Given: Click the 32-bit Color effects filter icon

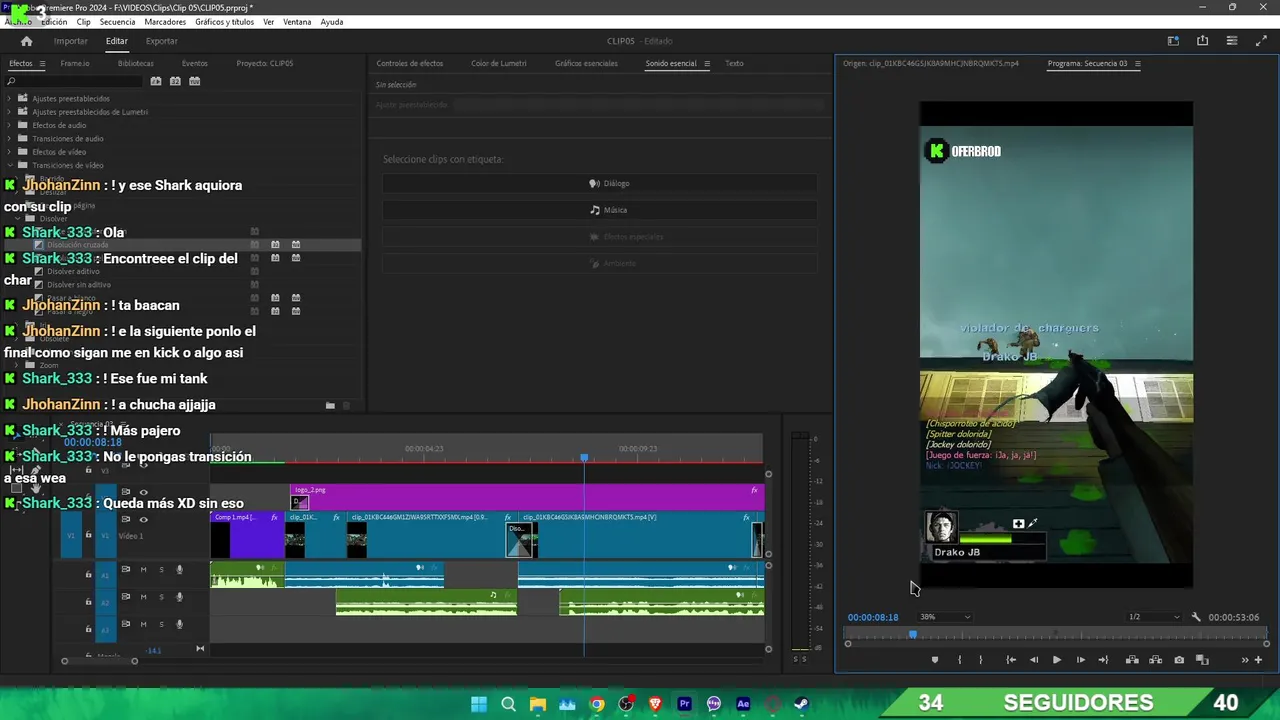Looking at the screenshot, I should point(175,81).
